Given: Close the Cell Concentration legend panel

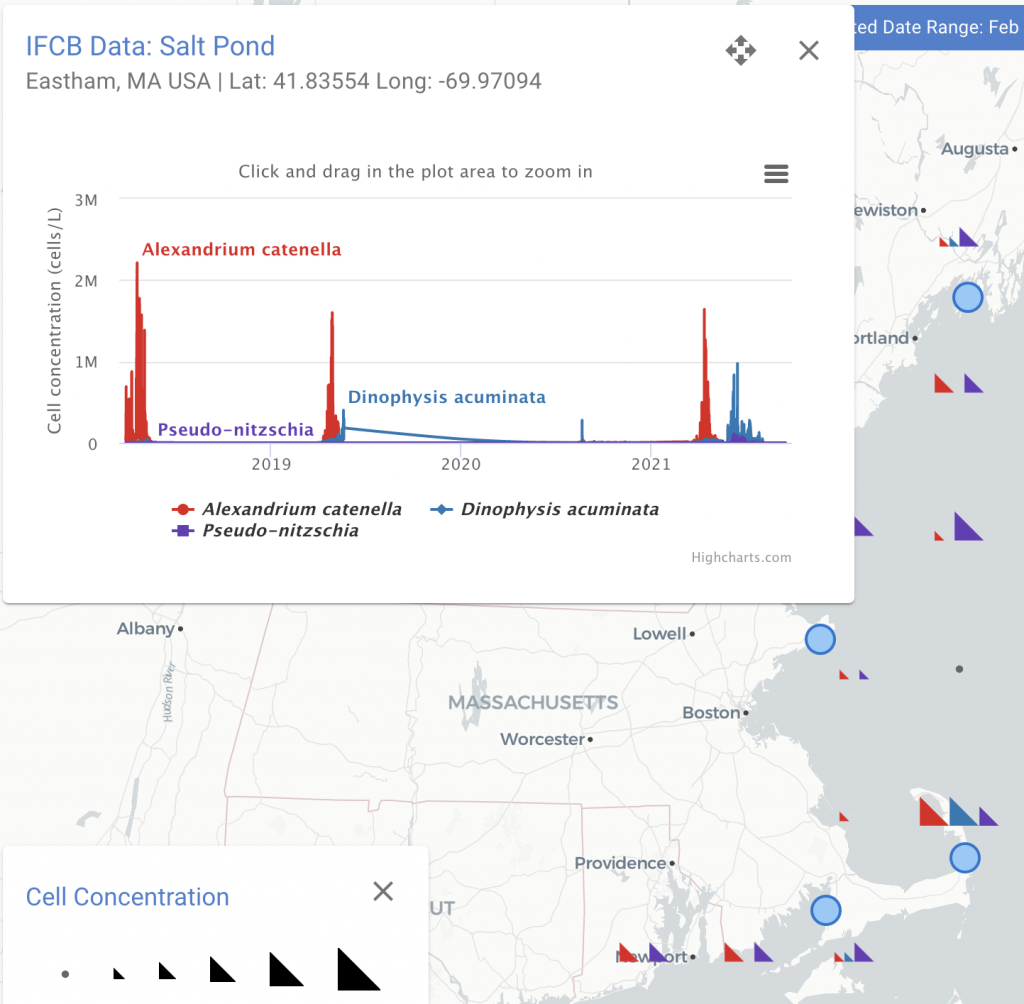Looking at the screenshot, I should click(382, 891).
